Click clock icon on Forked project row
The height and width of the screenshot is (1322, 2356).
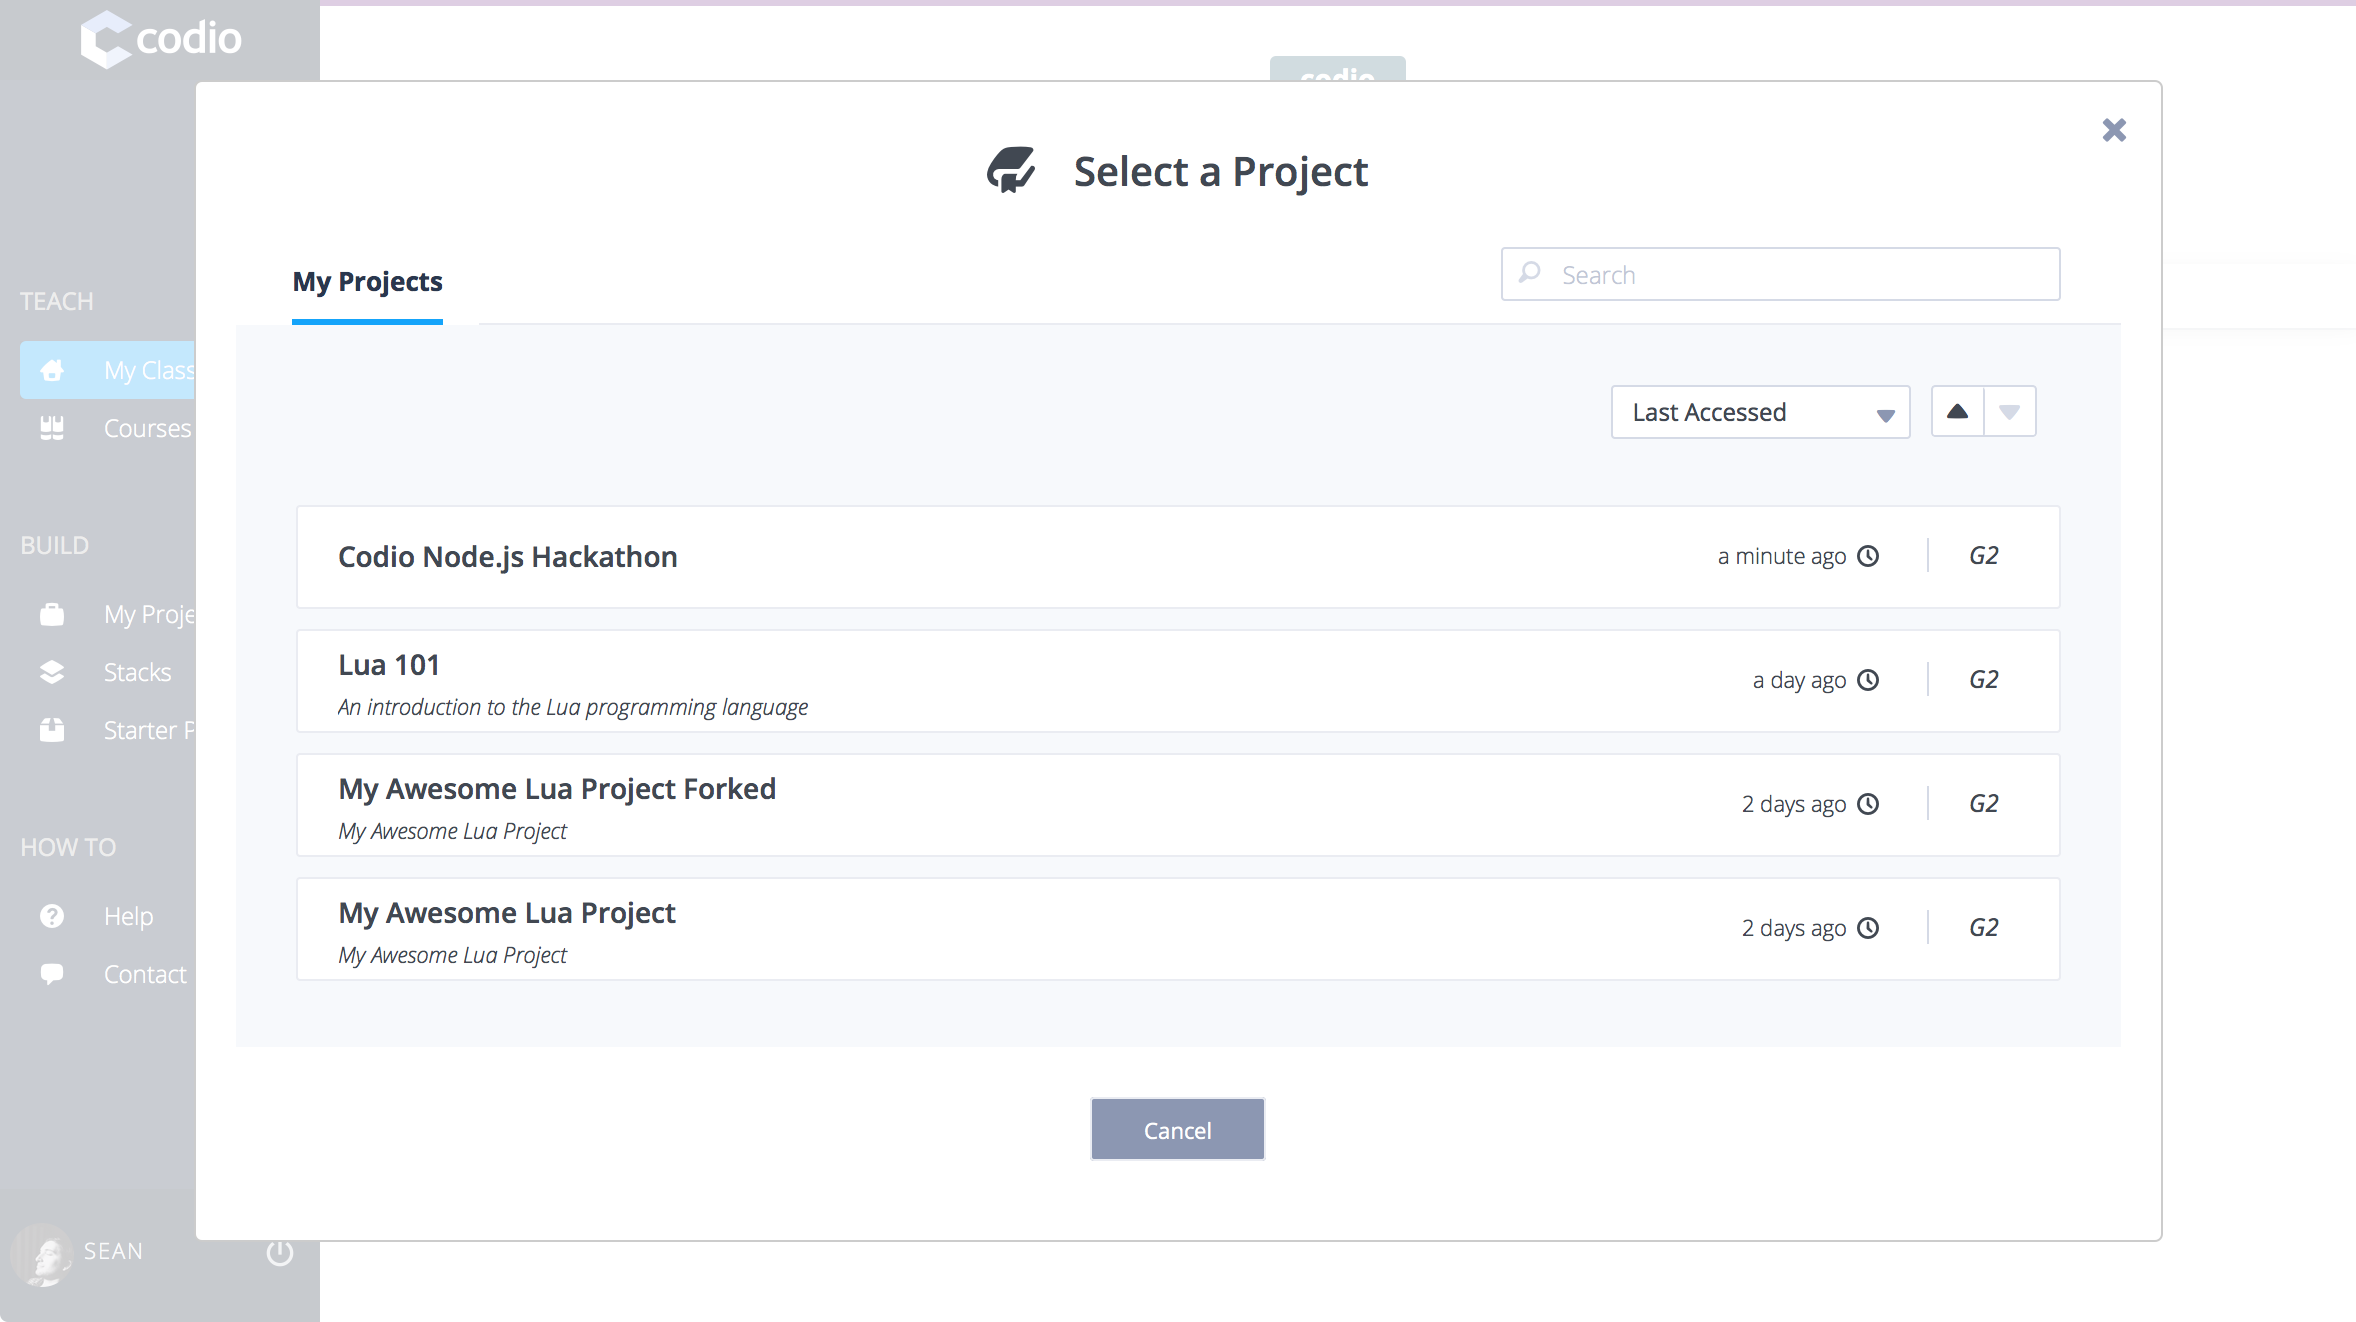pyautogui.click(x=1868, y=804)
